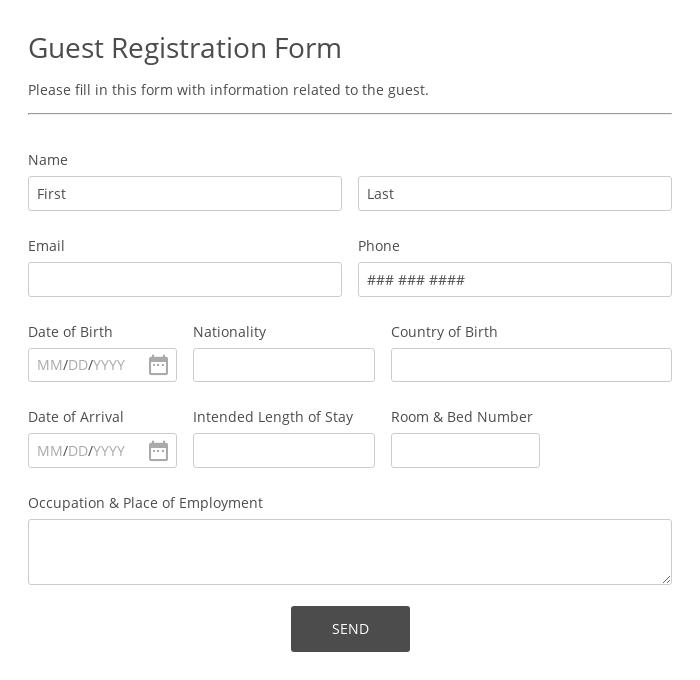
Task: Select the MM segment in Date of Birth
Action: point(49,365)
